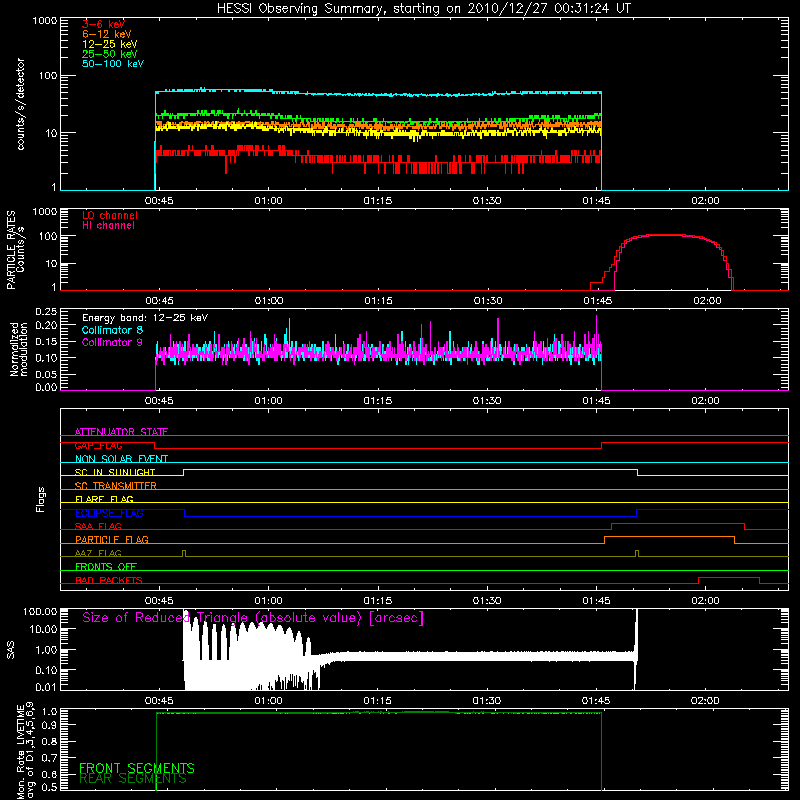
Task: Click the HESSI Observing Summary title text
Action: [x=423, y=9]
